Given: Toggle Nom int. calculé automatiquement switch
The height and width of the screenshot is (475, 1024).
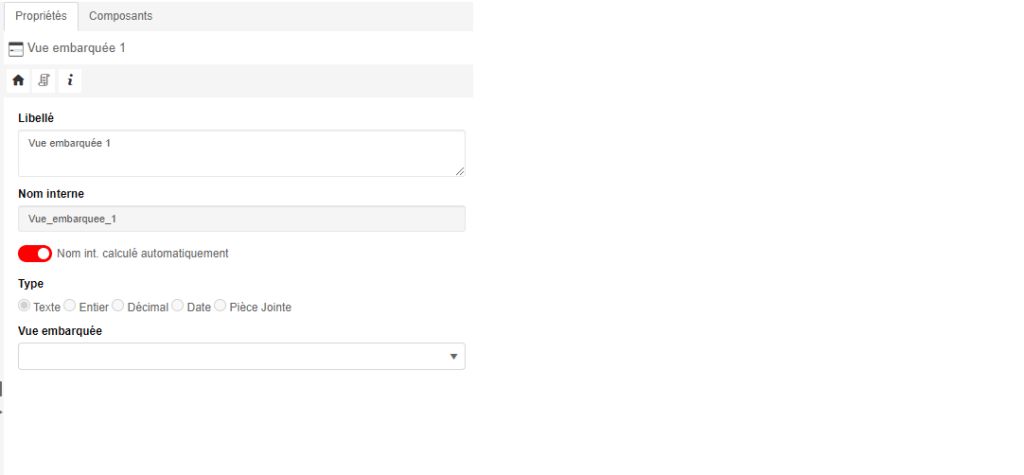Looking at the screenshot, I should coord(35,253).
